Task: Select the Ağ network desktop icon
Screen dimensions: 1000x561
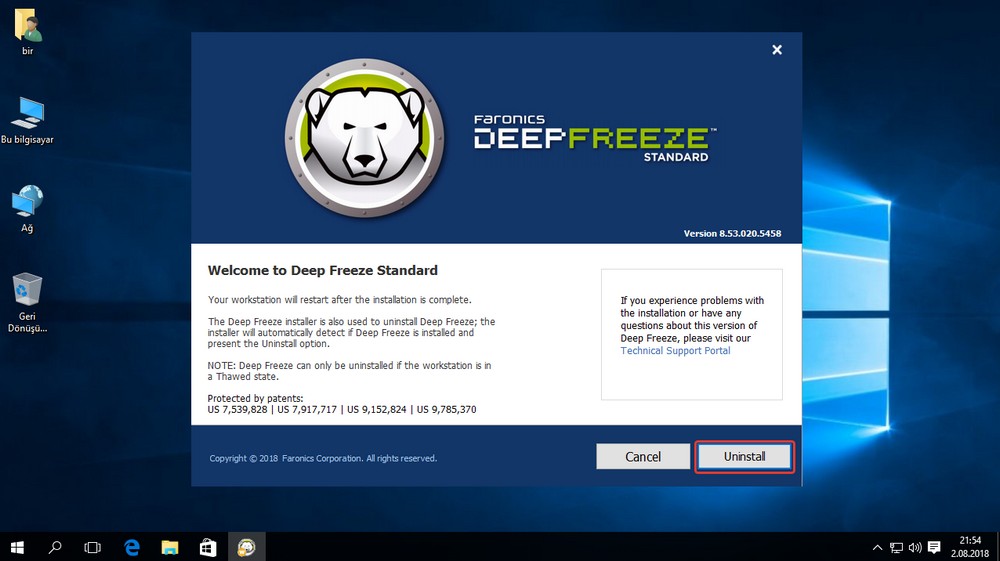Action: (x=27, y=205)
